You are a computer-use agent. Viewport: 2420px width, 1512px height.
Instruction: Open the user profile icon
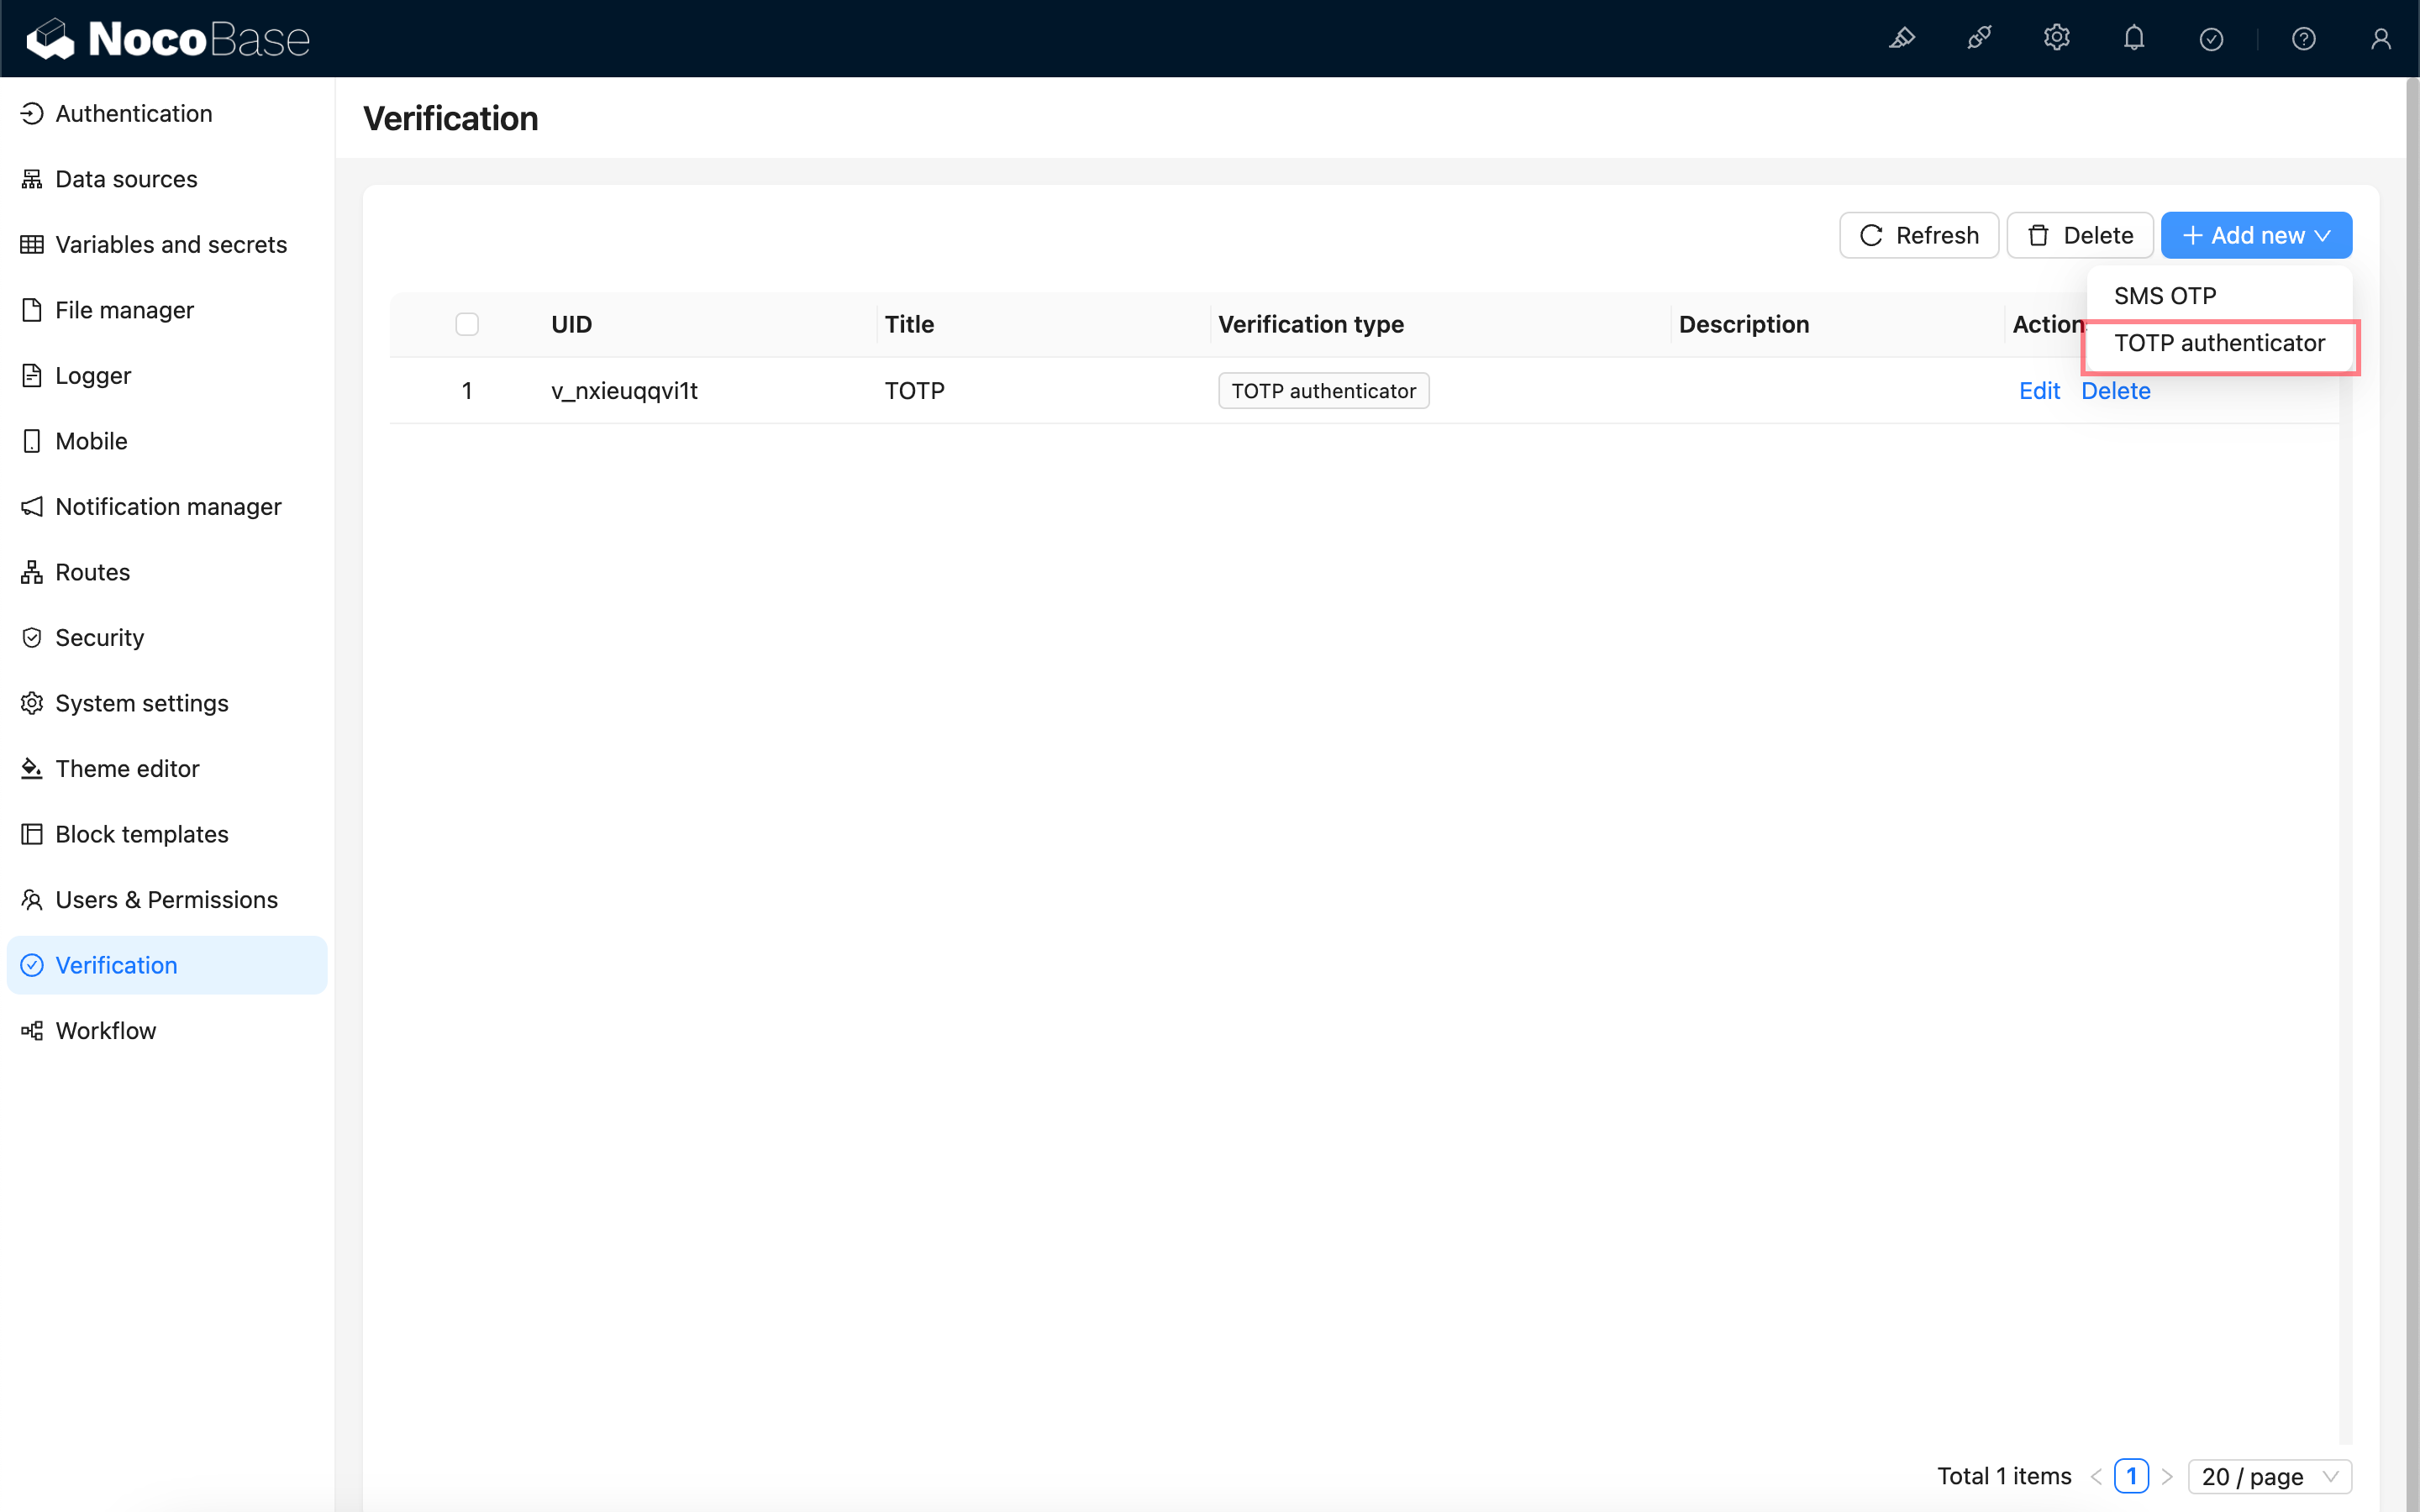[x=2380, y=38]
